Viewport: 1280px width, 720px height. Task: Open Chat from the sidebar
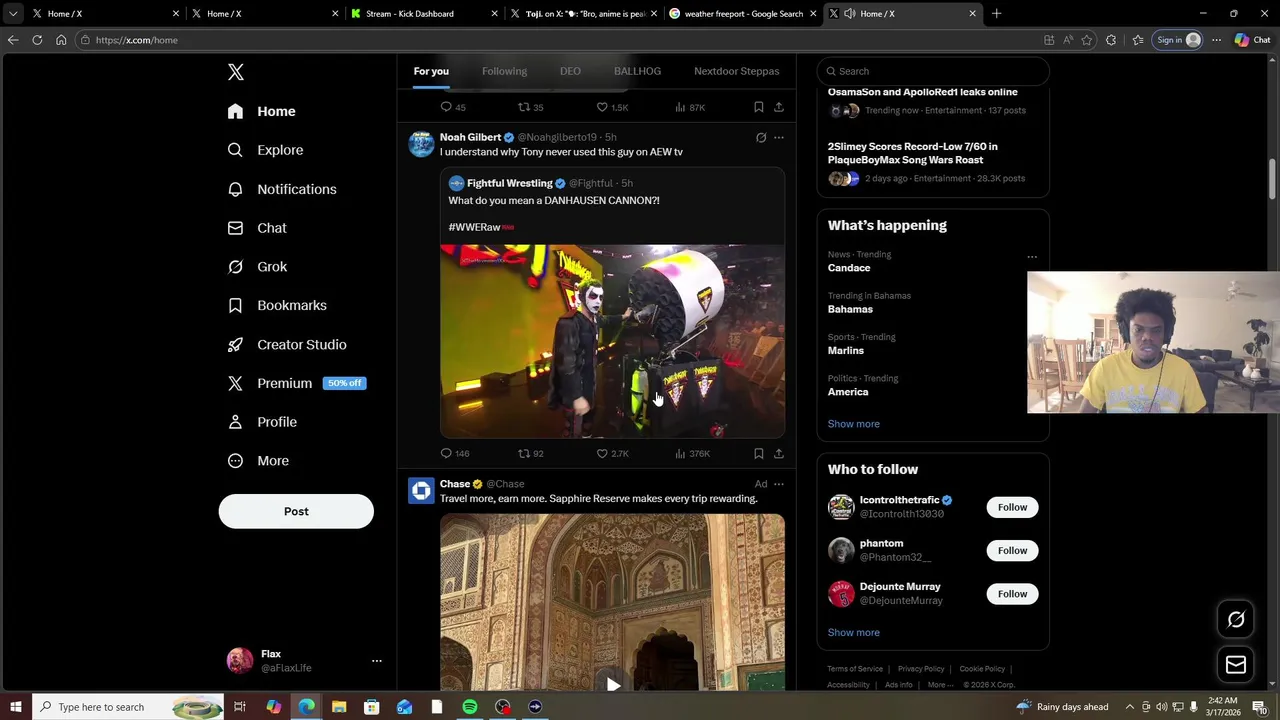click(258, 228)
